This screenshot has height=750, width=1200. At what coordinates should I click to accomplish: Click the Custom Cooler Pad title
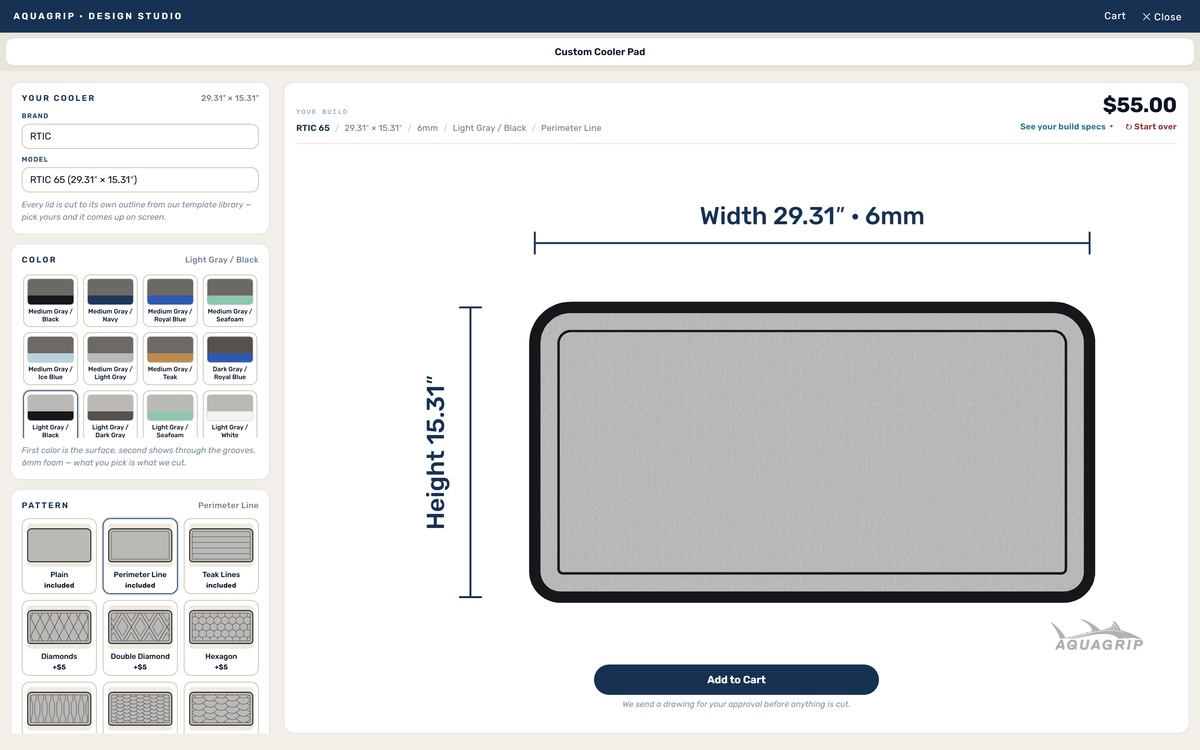point(600,52)
